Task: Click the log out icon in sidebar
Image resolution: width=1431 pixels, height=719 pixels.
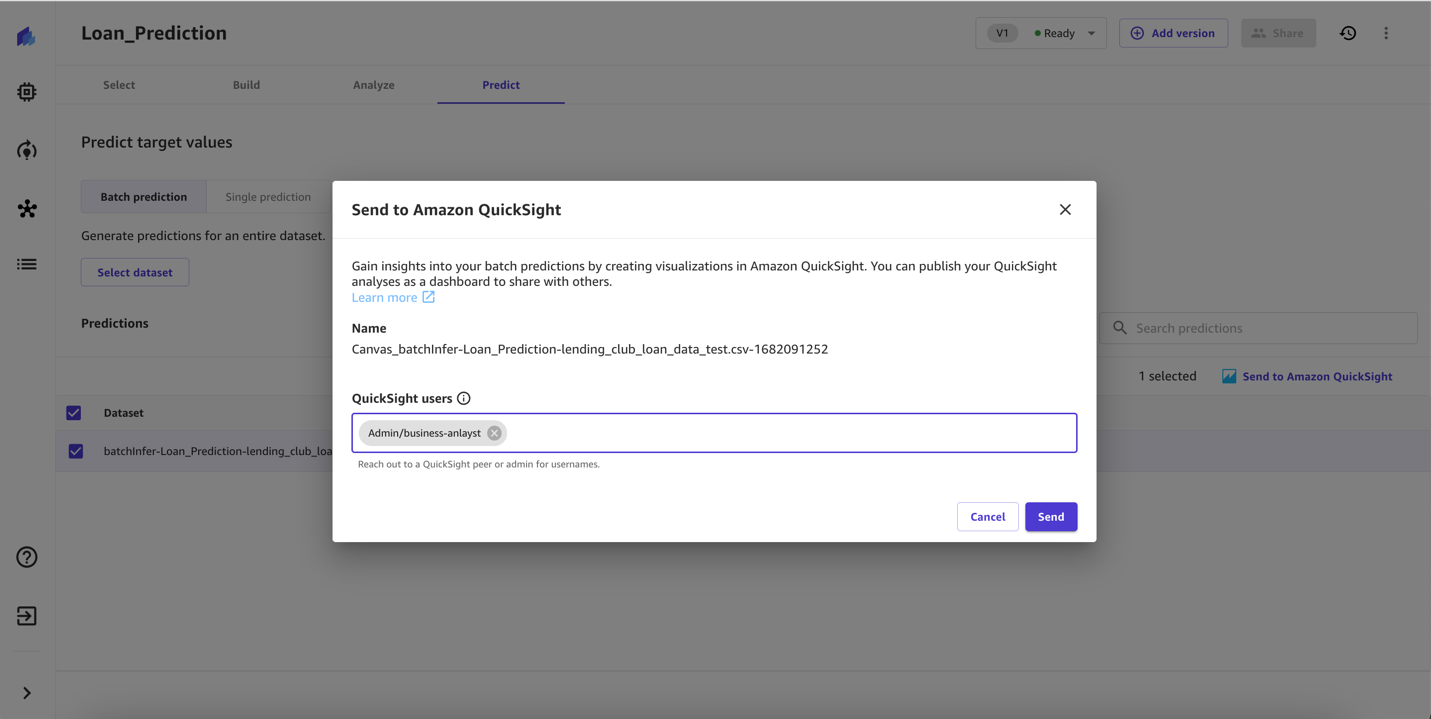Action: (27, 616)
